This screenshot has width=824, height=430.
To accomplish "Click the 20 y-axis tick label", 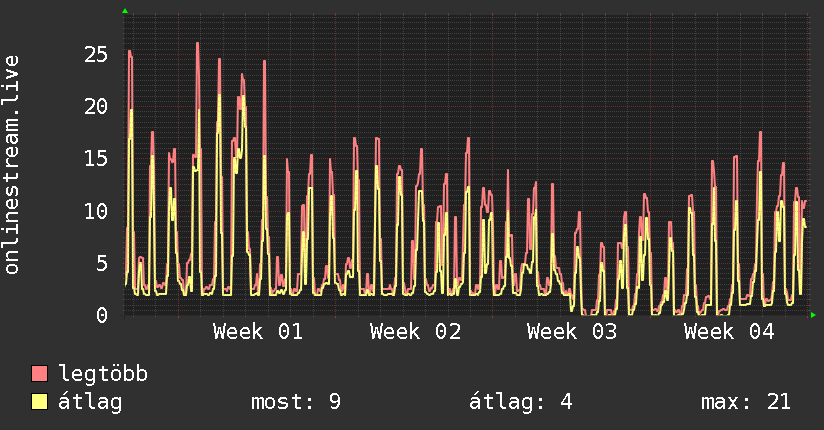I will pyautogui.click(x=96, y=106).
